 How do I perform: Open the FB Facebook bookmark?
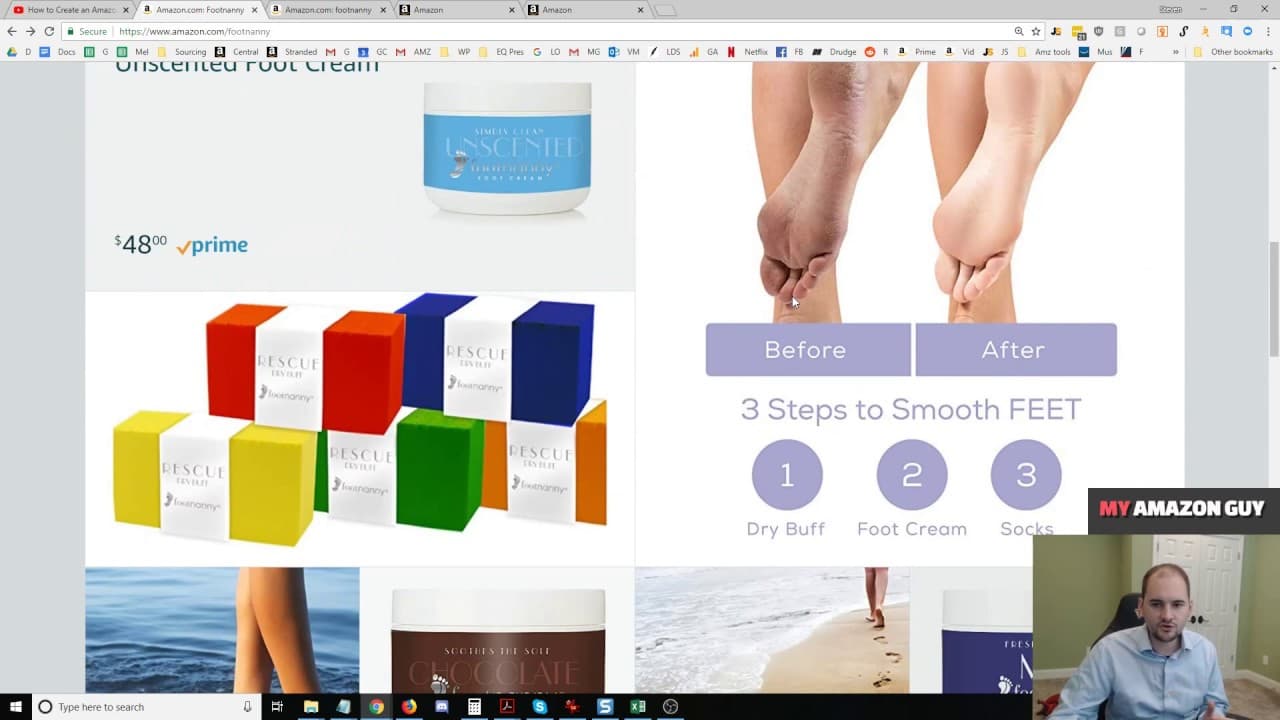tap(790, 52)
